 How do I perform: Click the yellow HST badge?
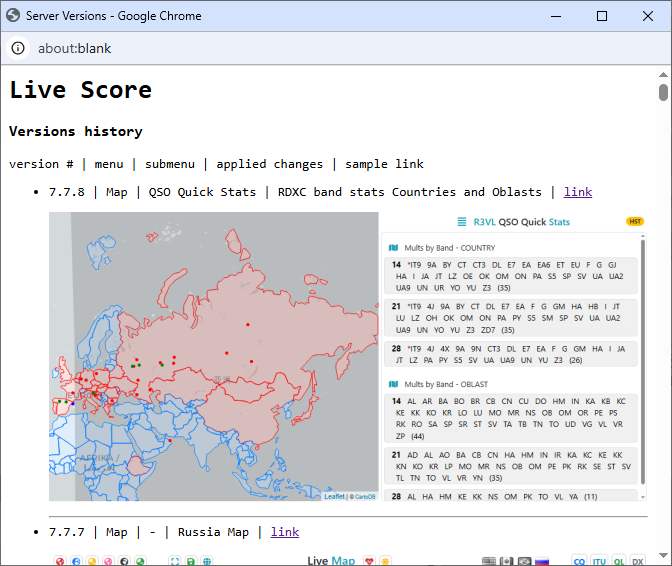[x=635, y=222]
